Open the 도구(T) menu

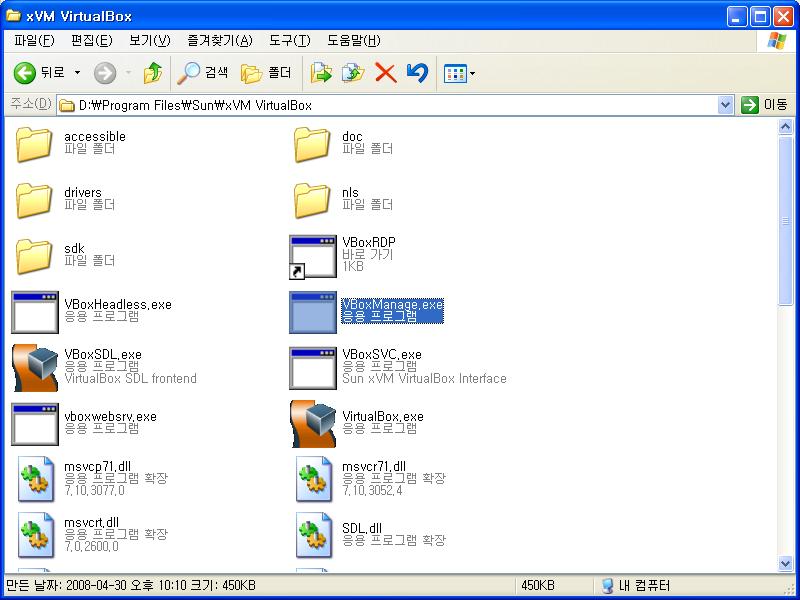tap(289, 41)
